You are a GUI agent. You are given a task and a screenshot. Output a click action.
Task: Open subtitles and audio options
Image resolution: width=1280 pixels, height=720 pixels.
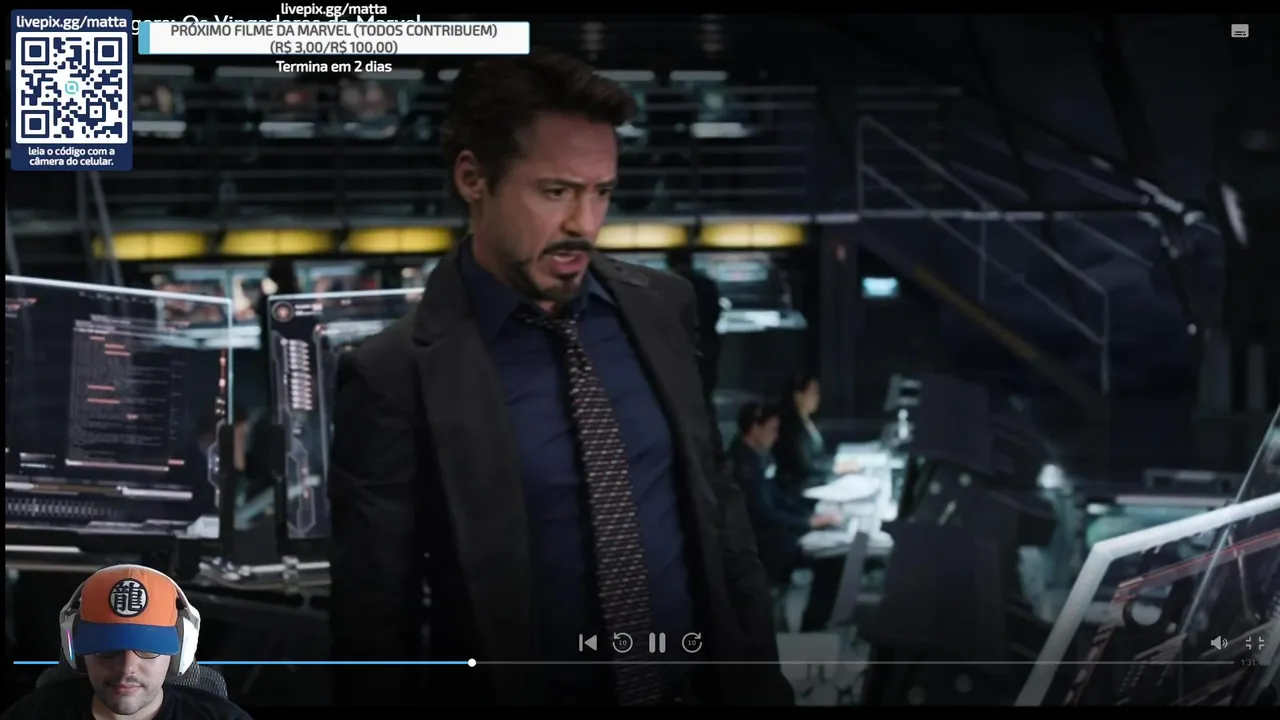click(1240, 31)
